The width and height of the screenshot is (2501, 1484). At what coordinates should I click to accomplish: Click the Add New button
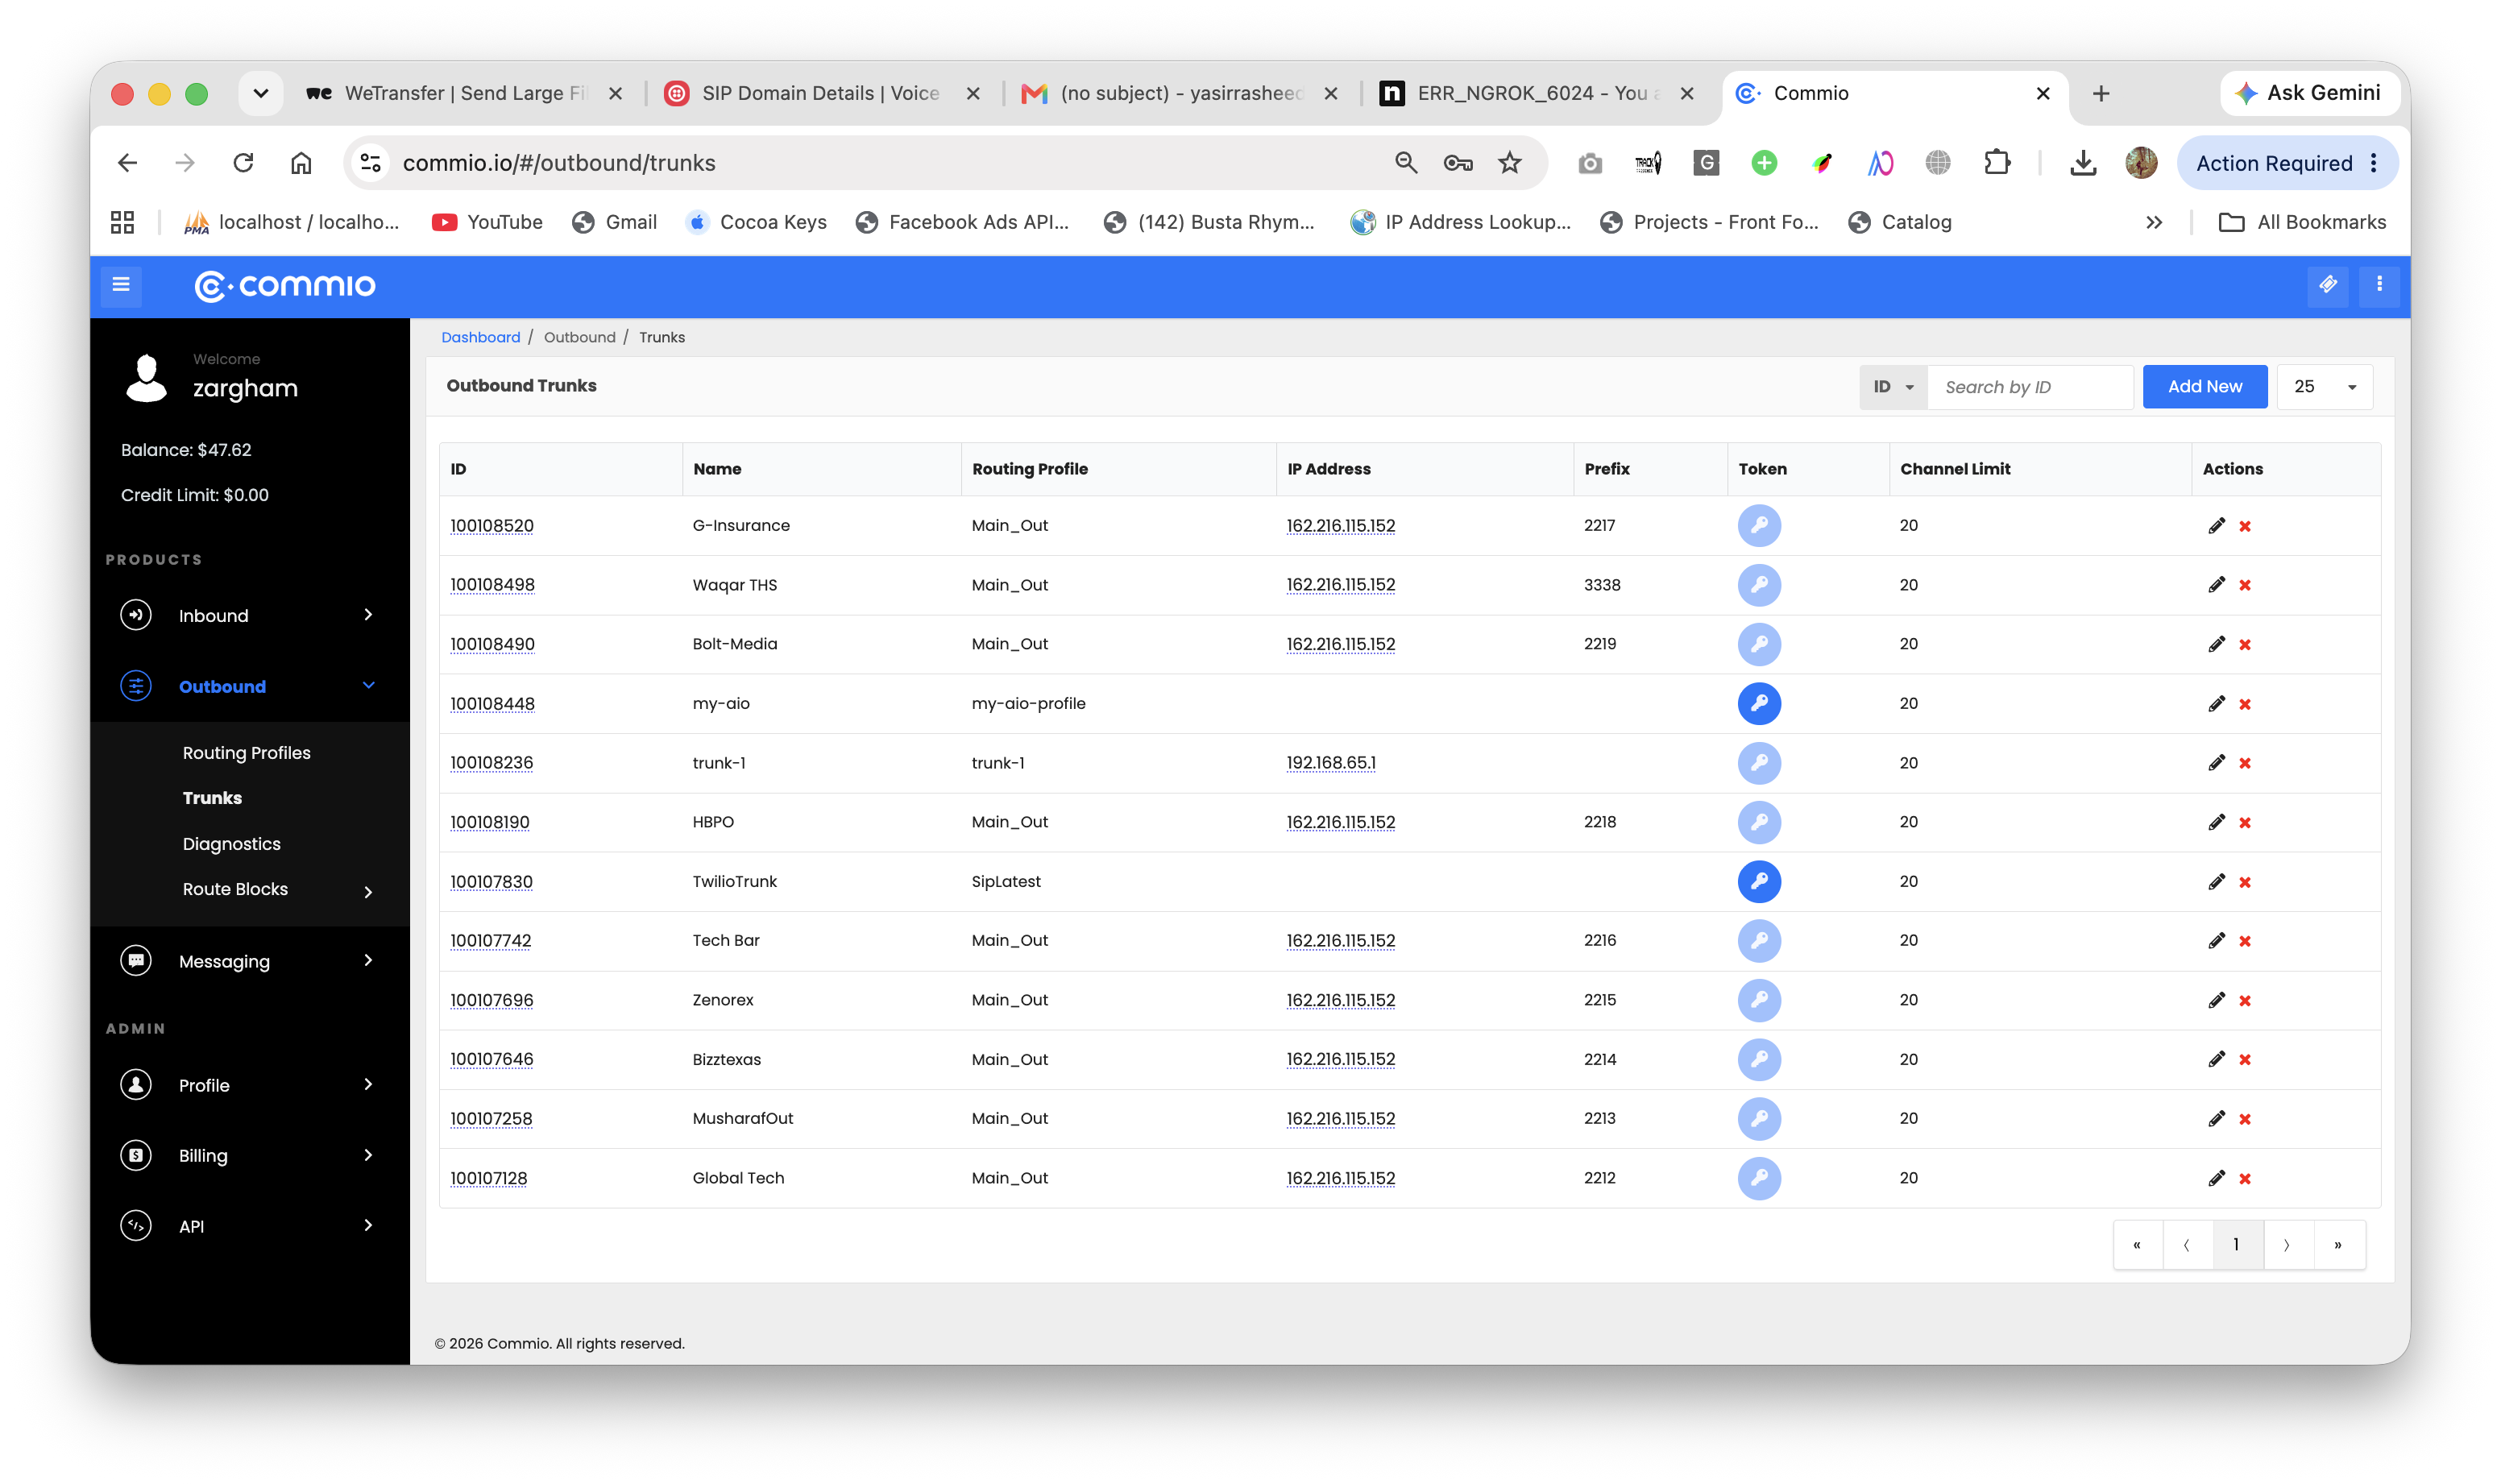point(2204,387)
